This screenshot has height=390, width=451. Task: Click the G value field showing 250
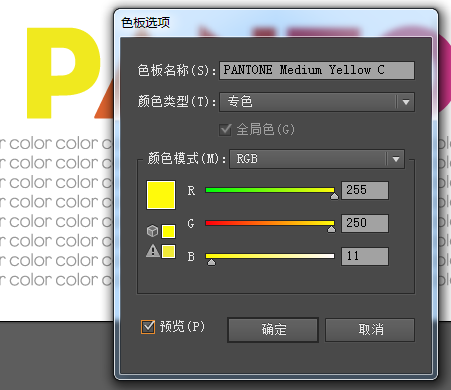point(365,223)
